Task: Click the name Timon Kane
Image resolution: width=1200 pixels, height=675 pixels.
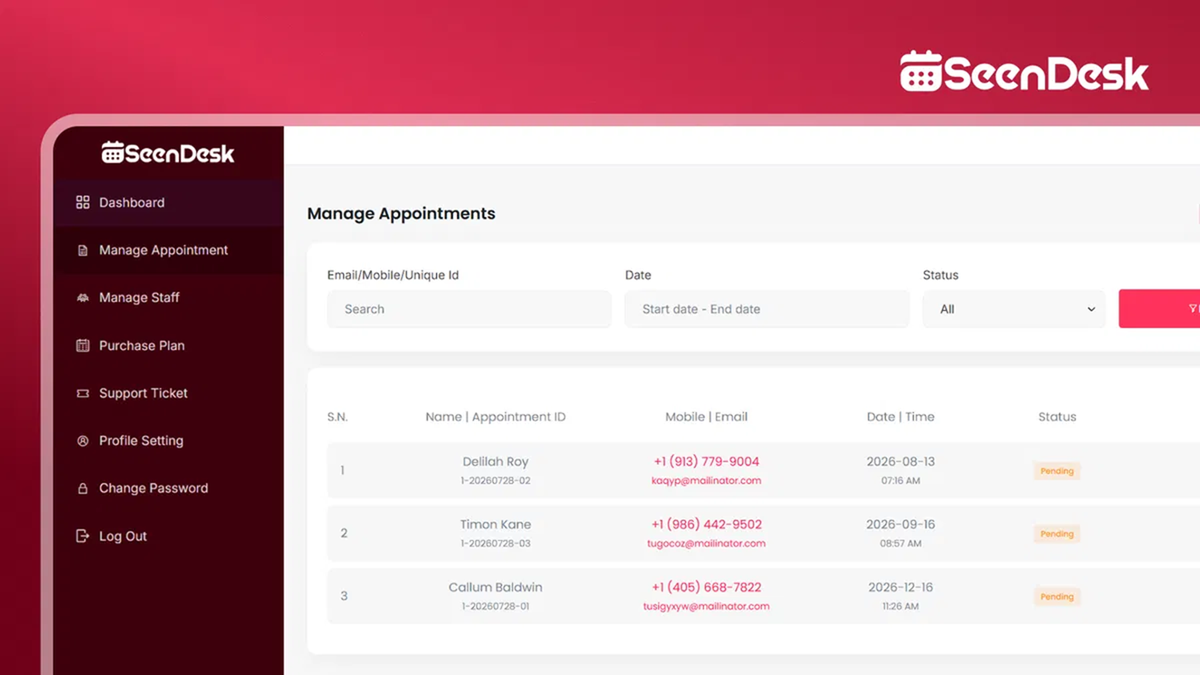Action: [x=495, y=525]
